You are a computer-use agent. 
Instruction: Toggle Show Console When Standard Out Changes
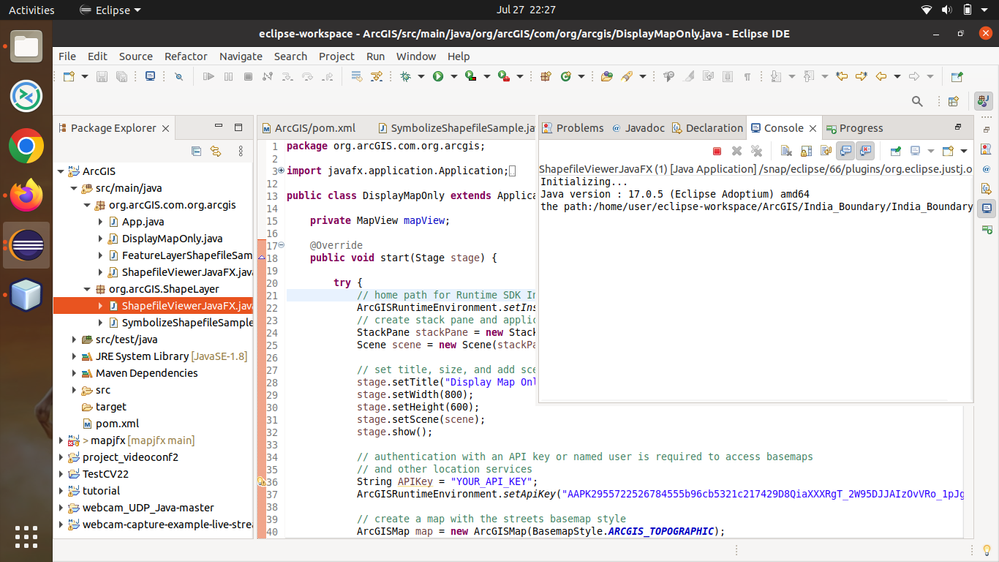tap(846, 151)
